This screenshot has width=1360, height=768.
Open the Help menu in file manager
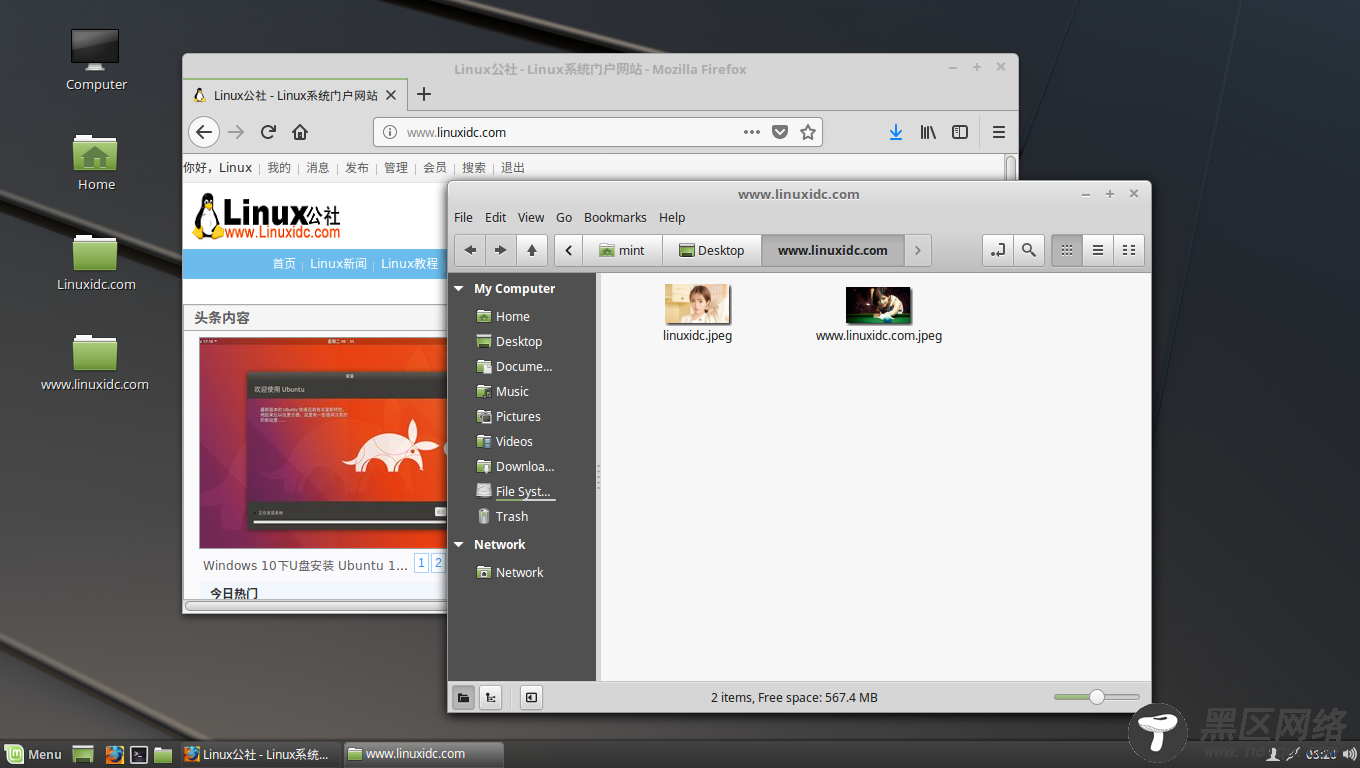(x=672, y=217)
